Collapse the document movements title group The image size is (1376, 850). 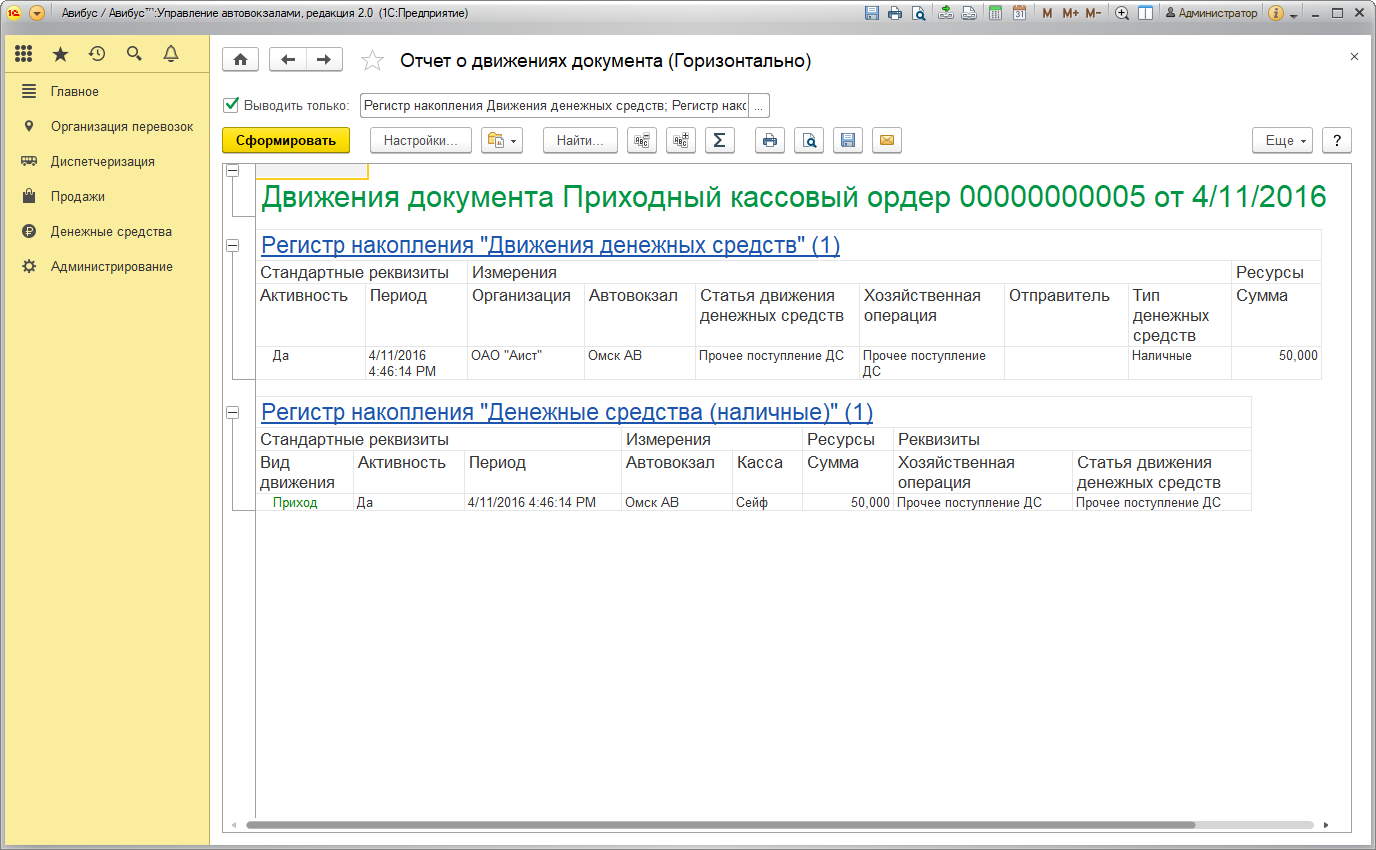(233, 172)
